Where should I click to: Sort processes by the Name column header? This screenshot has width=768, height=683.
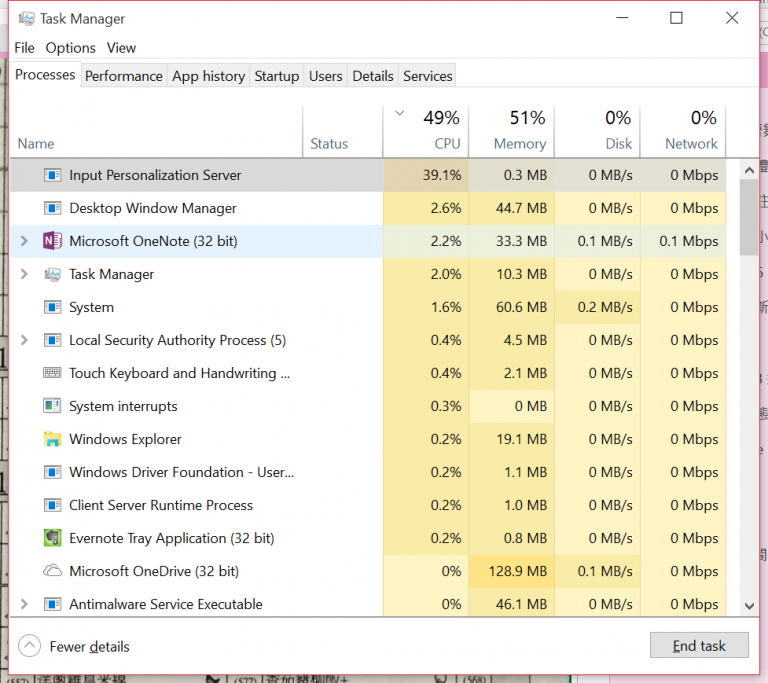[x=156, y=132]
